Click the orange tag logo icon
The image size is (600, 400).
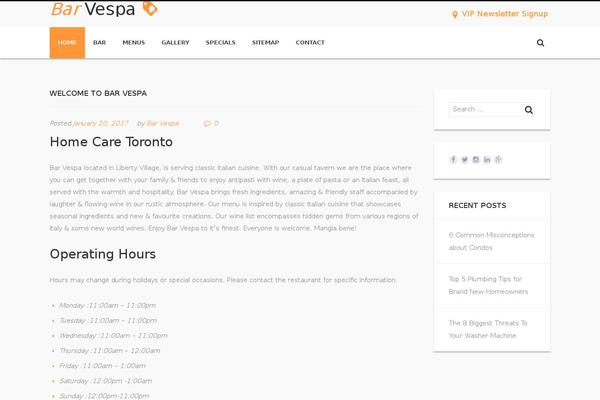click(x=150, y=8)
